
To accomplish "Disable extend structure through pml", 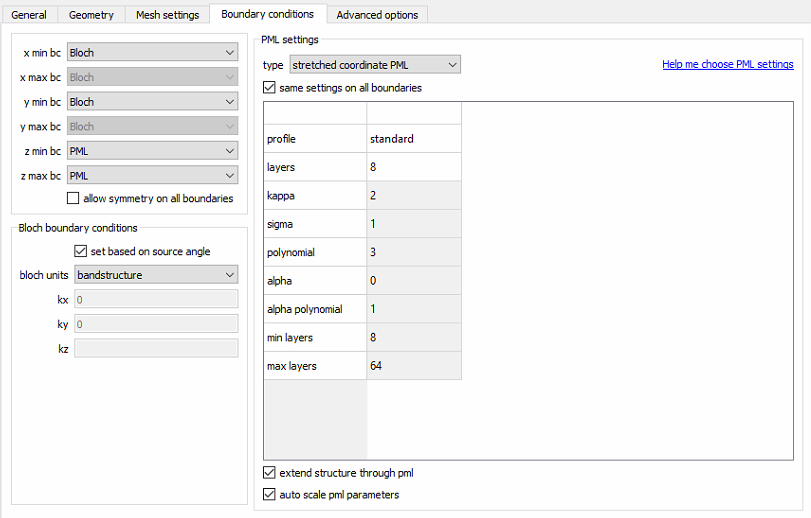I will tap(269, 473).
